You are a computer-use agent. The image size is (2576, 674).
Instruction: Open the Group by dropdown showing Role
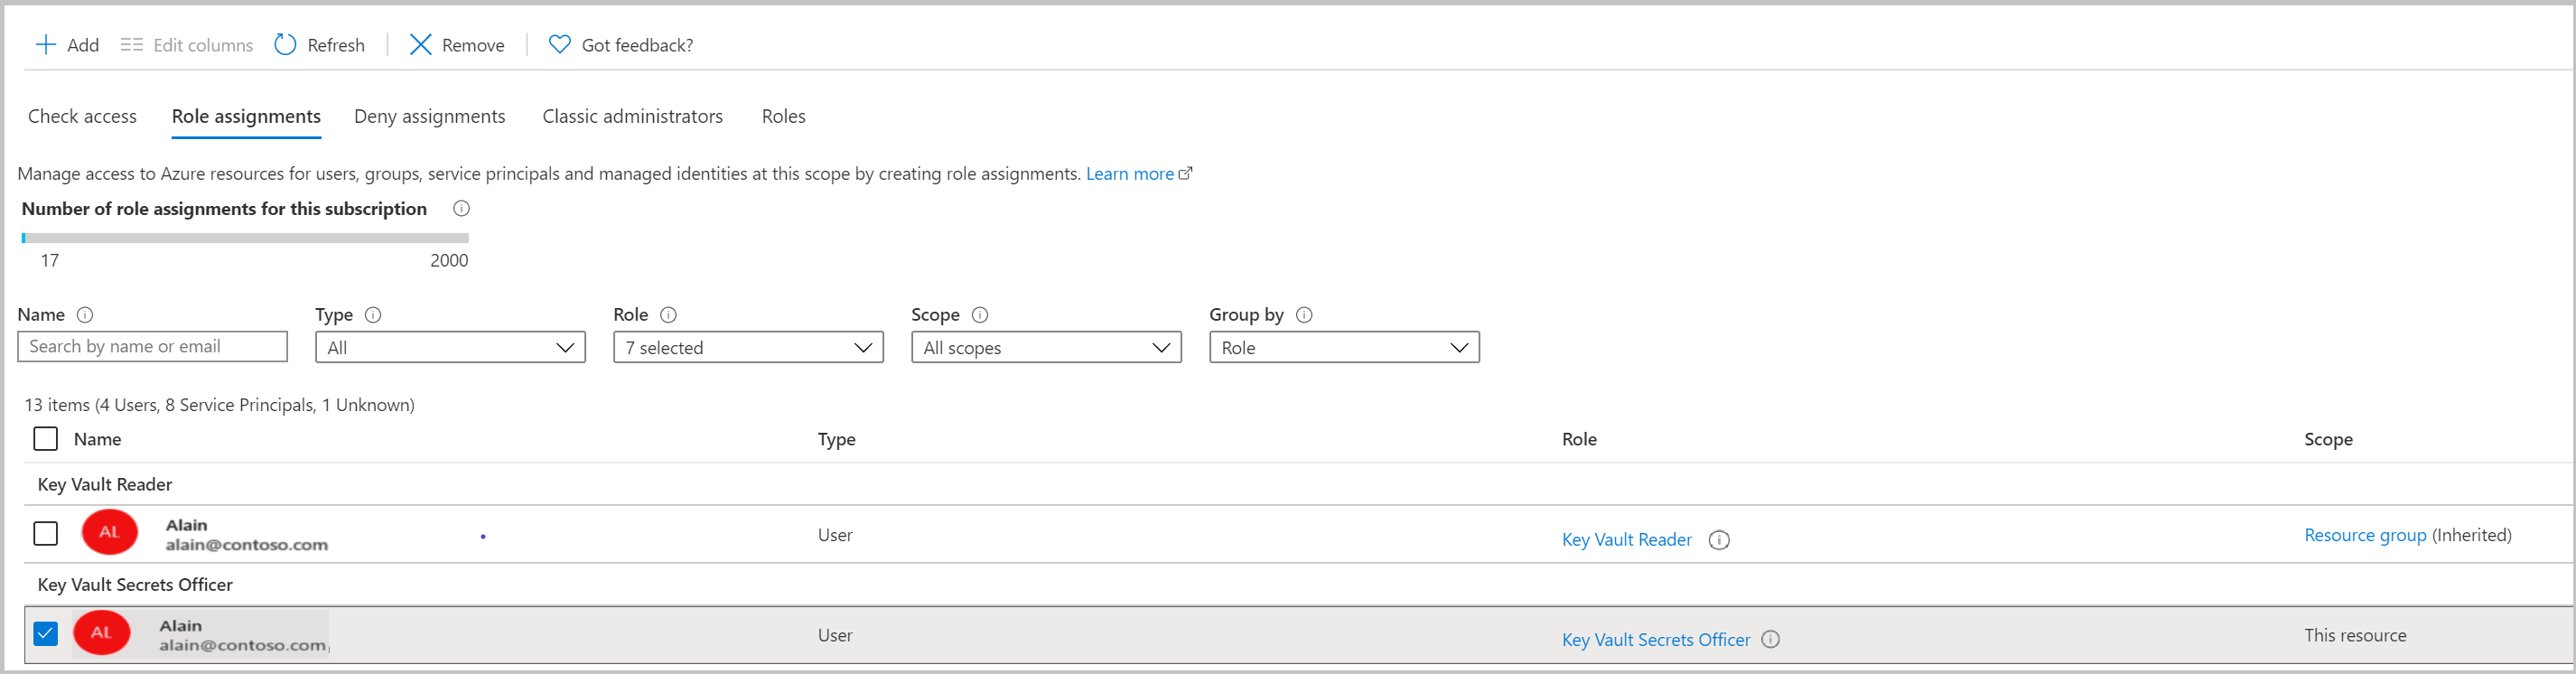click(x=1344, y=347)
